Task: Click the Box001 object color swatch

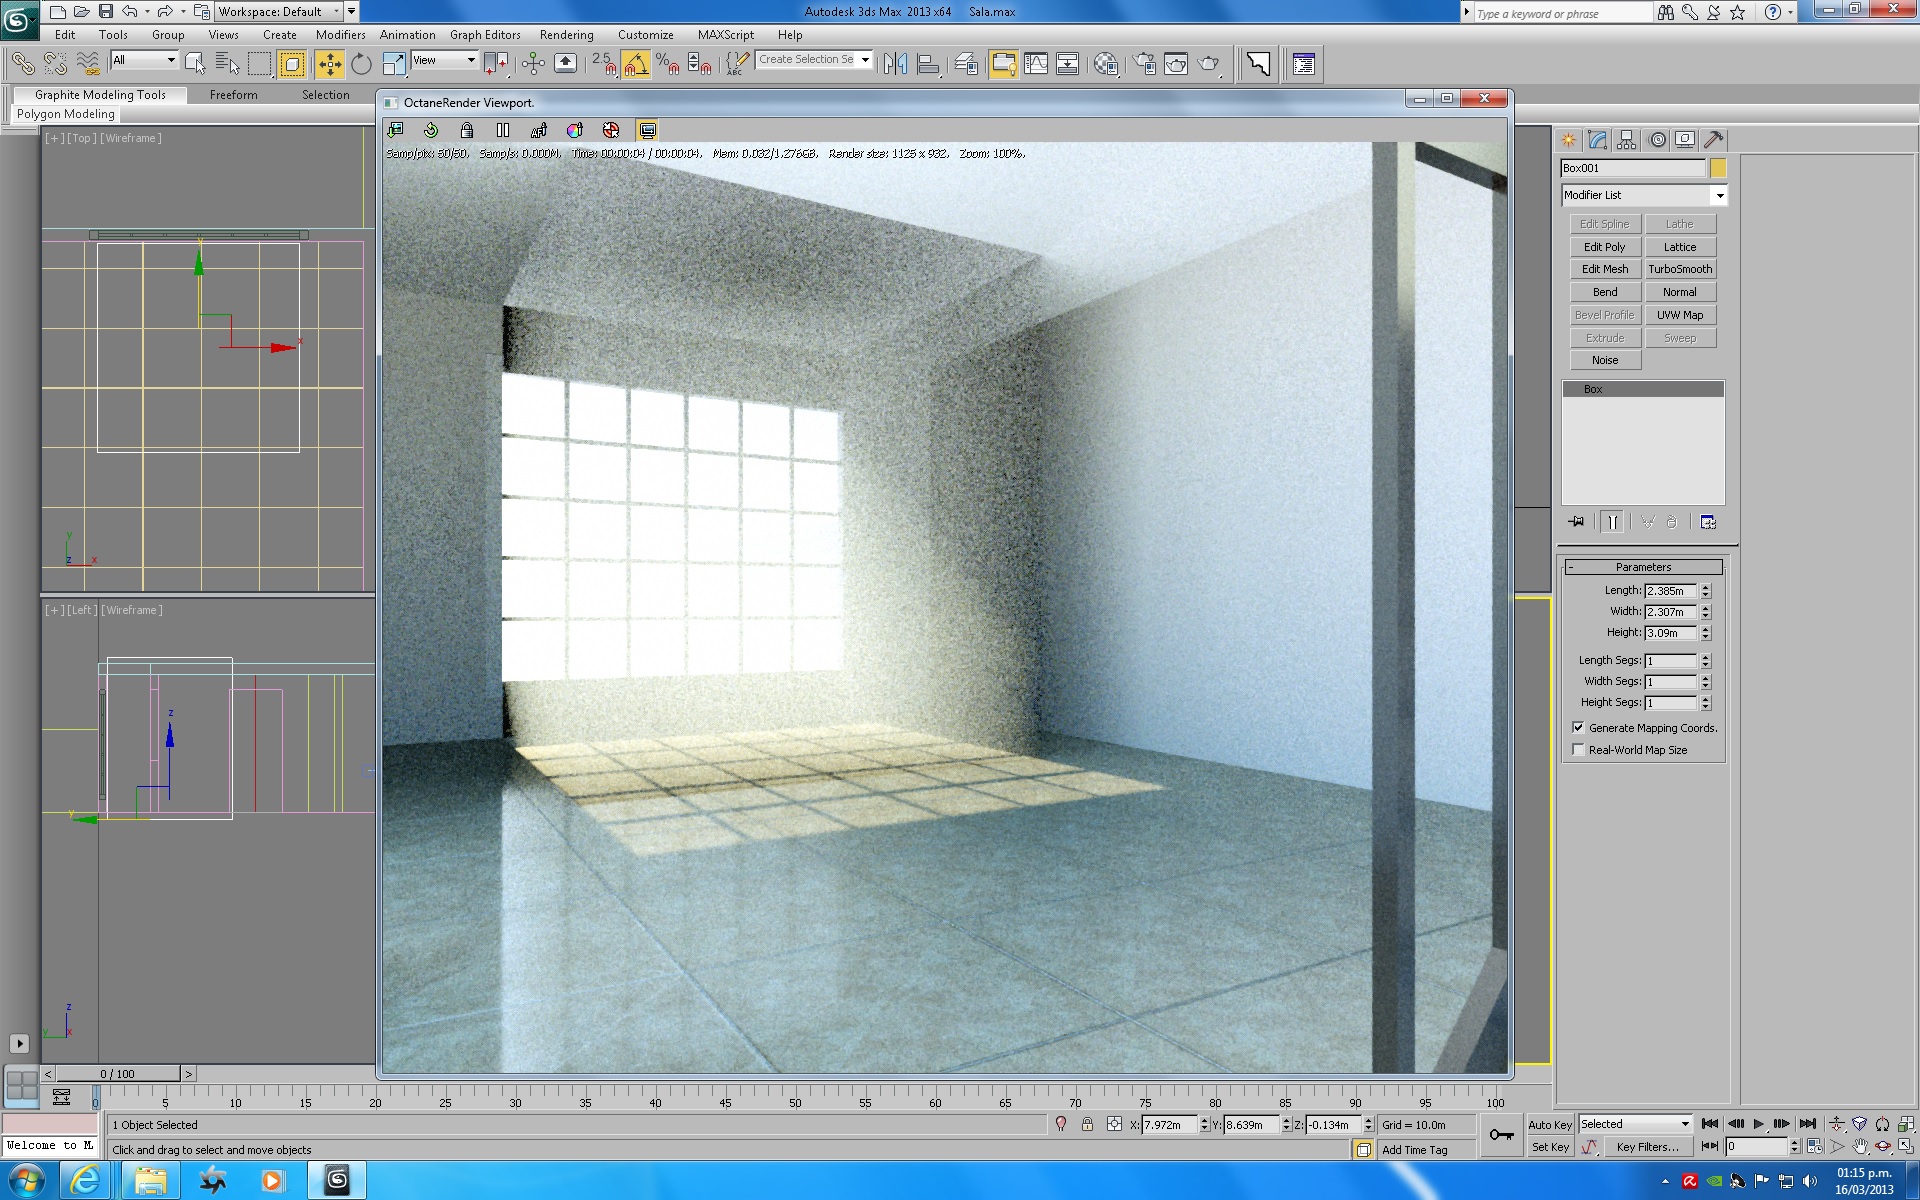Action: click(x=1718, y=168)
